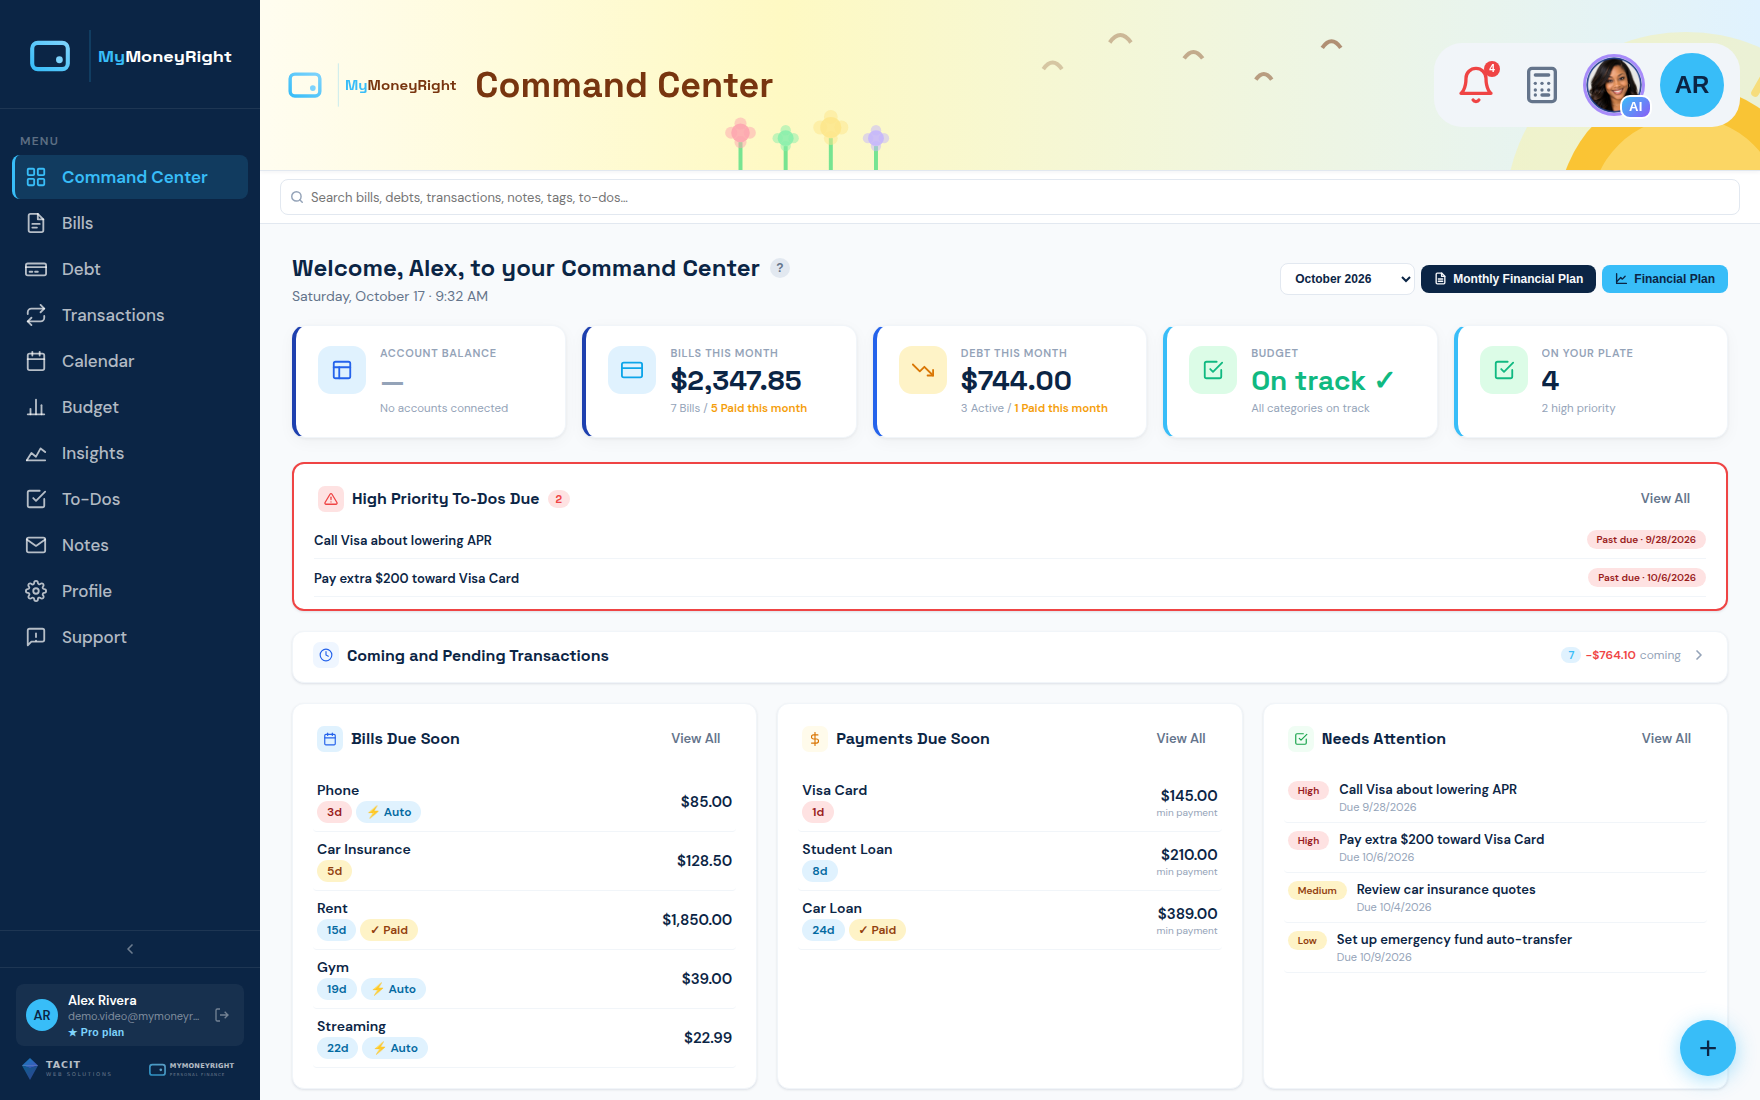Open Calendar from the sidebar
Viewport: 1760px width, 1100px height.
click(x=130, y=361)
